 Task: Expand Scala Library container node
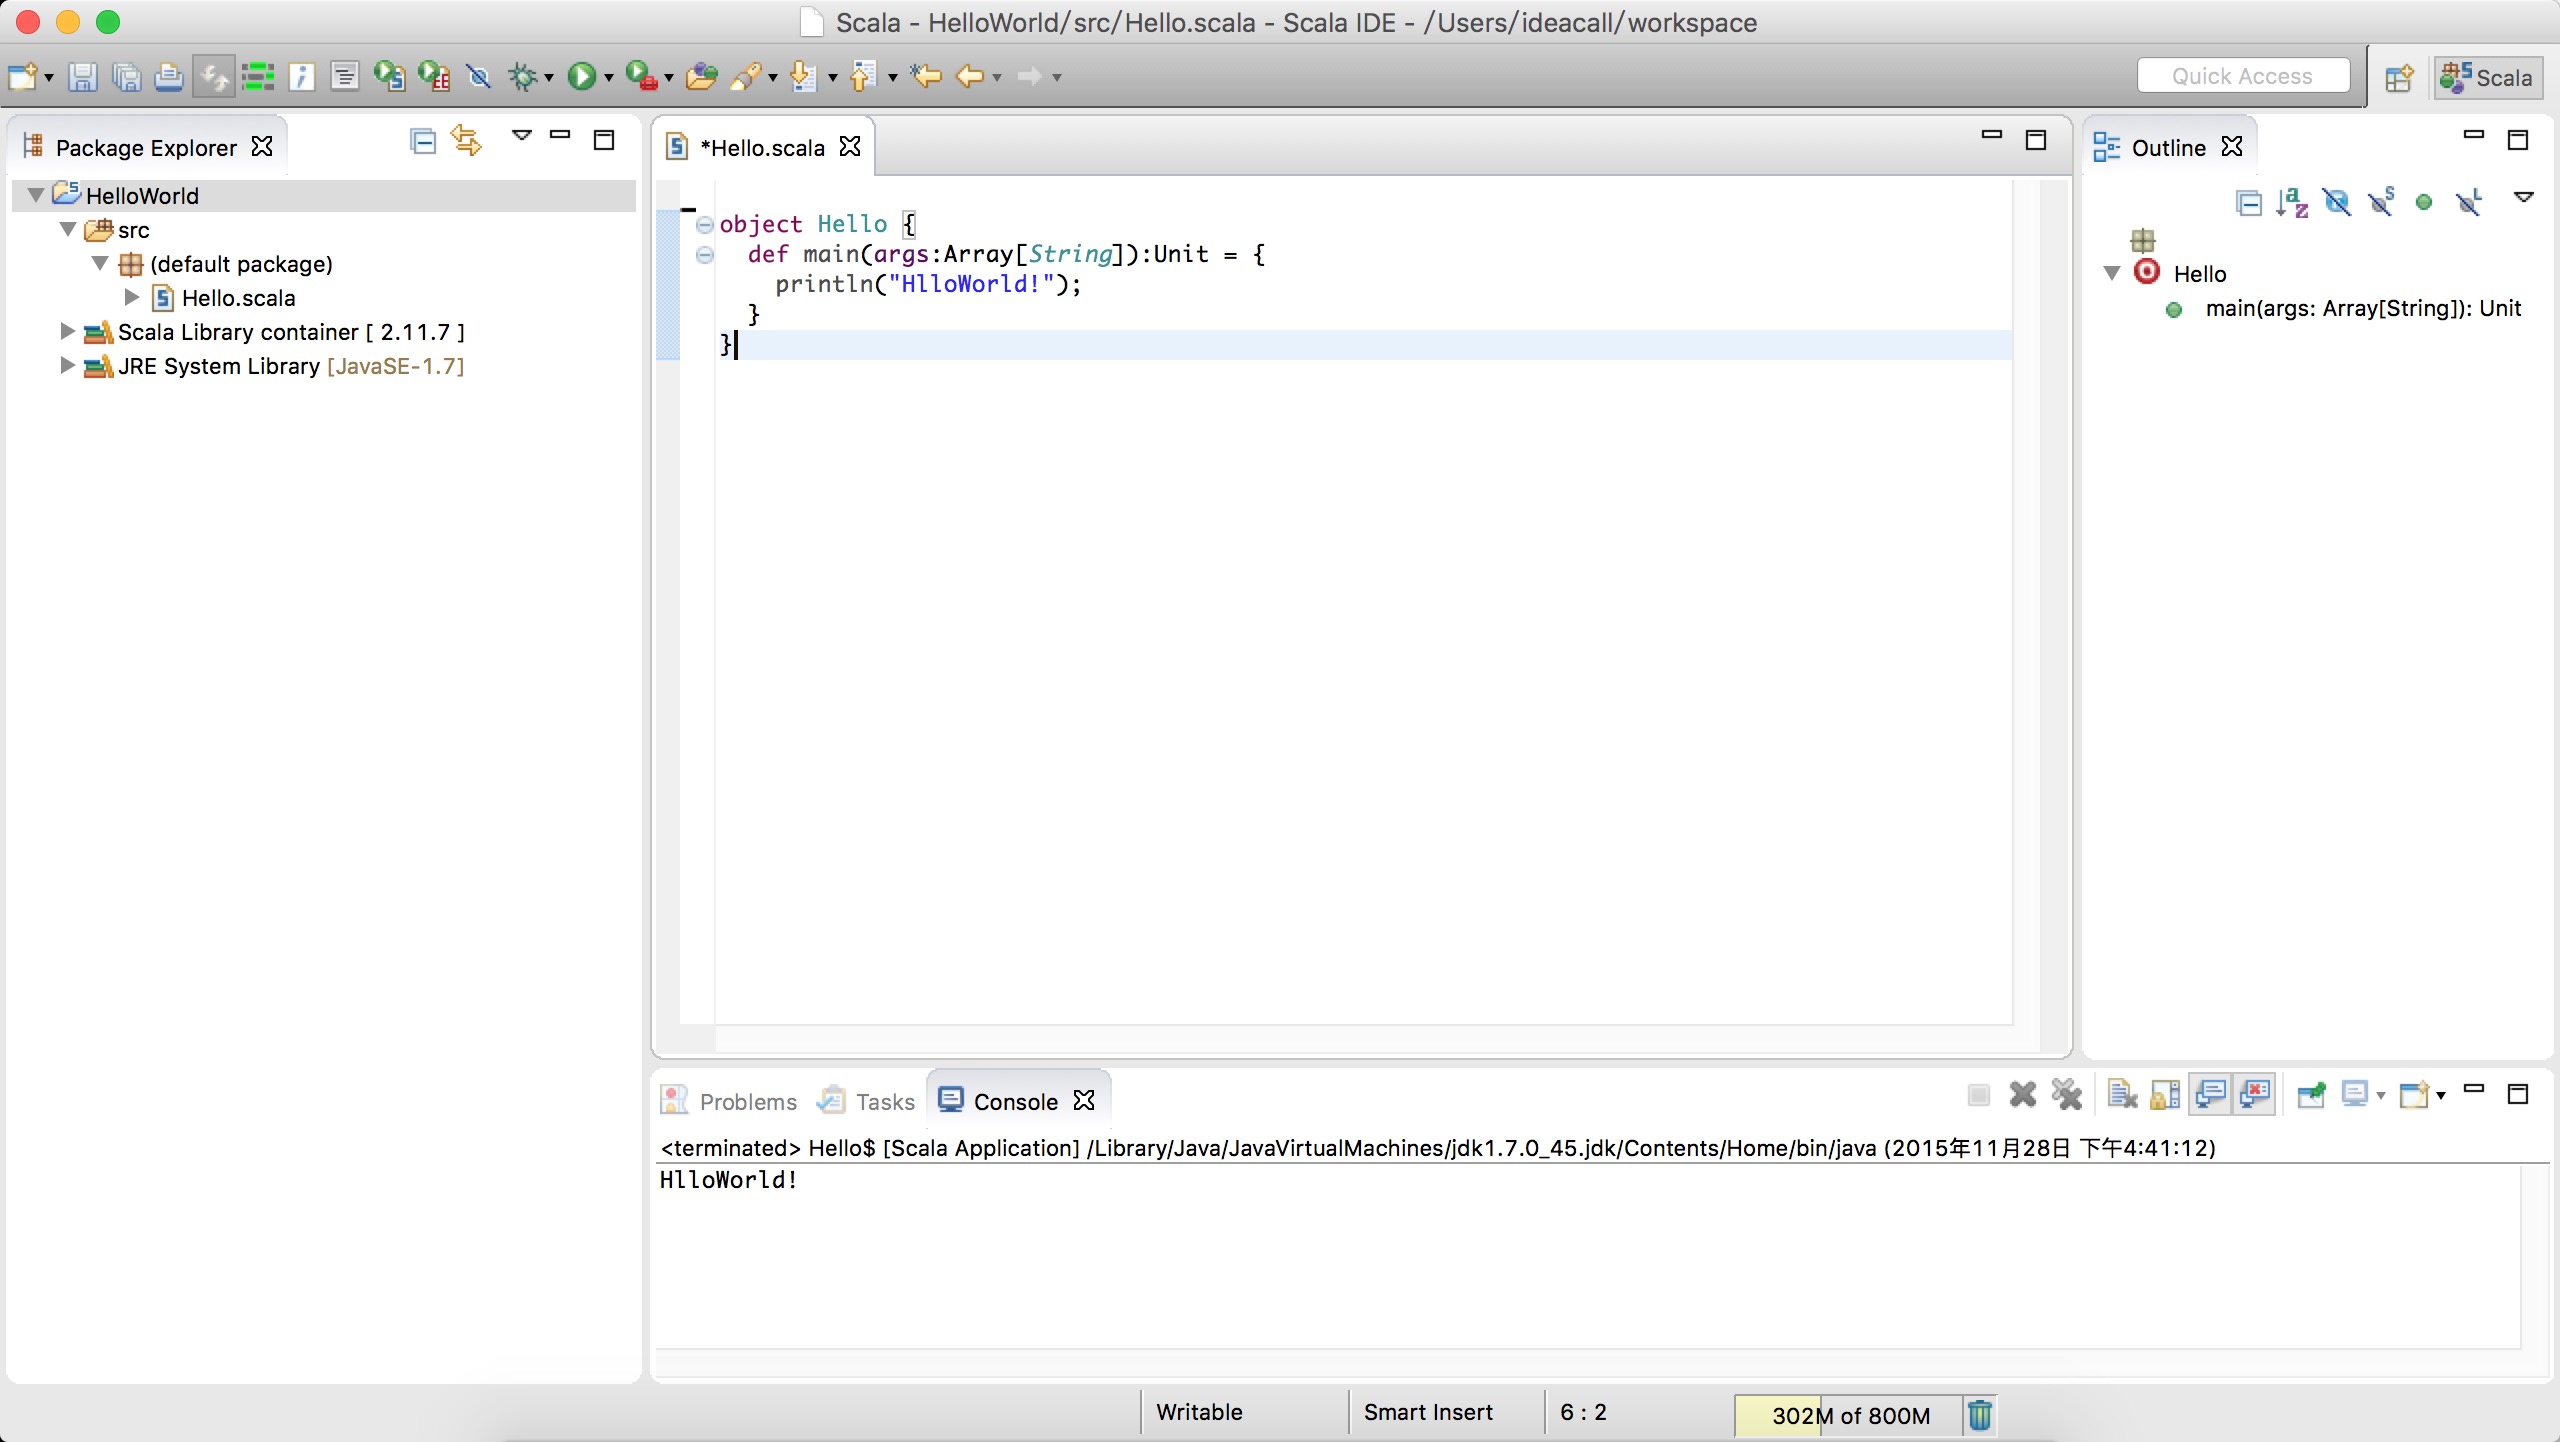(x=67, y=331)
